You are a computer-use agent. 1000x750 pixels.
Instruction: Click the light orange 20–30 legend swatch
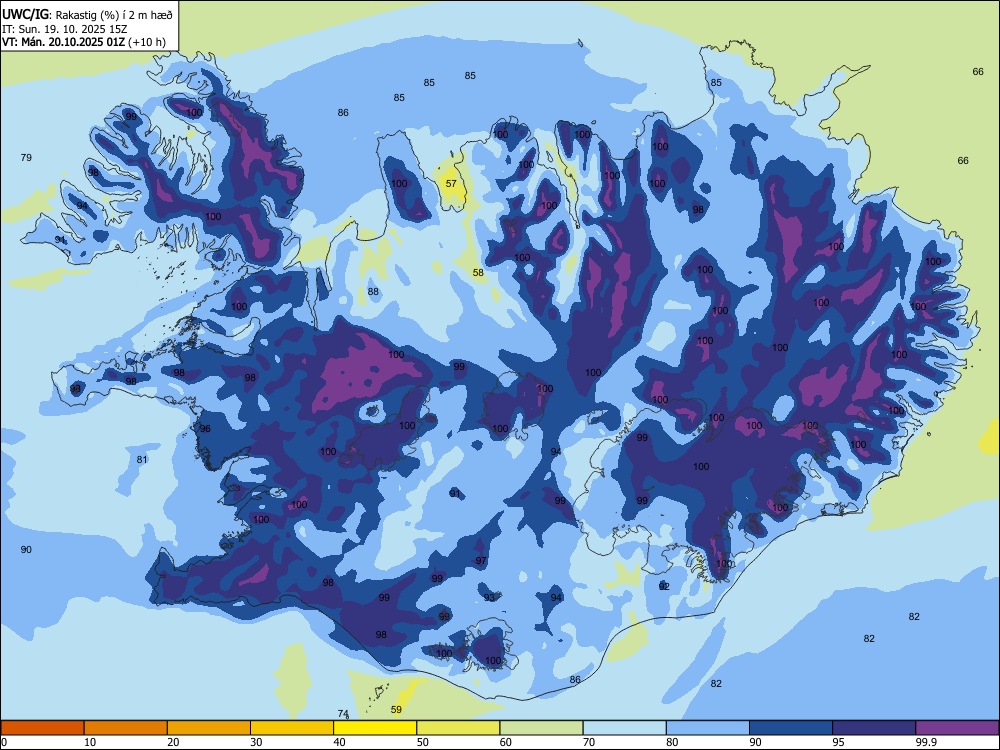coord(209,728)
